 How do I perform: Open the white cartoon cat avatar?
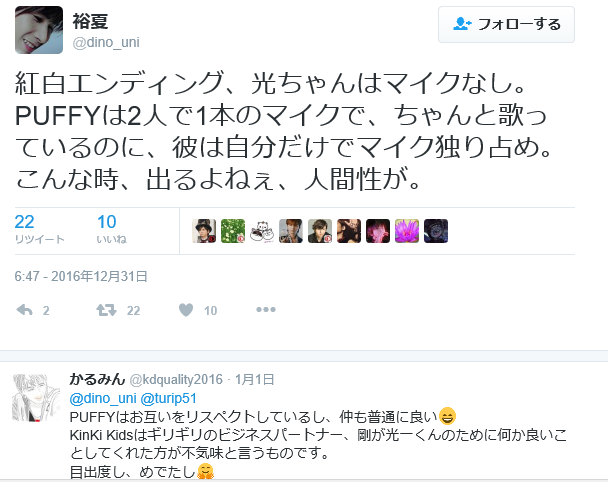click(262, 231)
